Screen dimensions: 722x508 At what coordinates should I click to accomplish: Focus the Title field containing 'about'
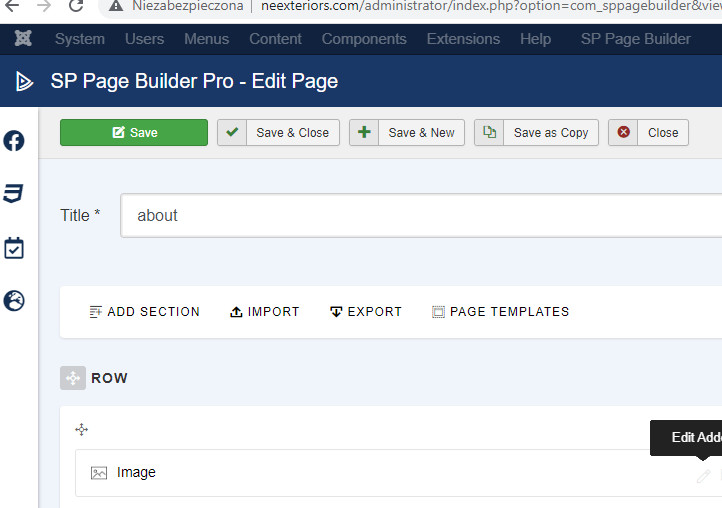click(x=421, y=216)
